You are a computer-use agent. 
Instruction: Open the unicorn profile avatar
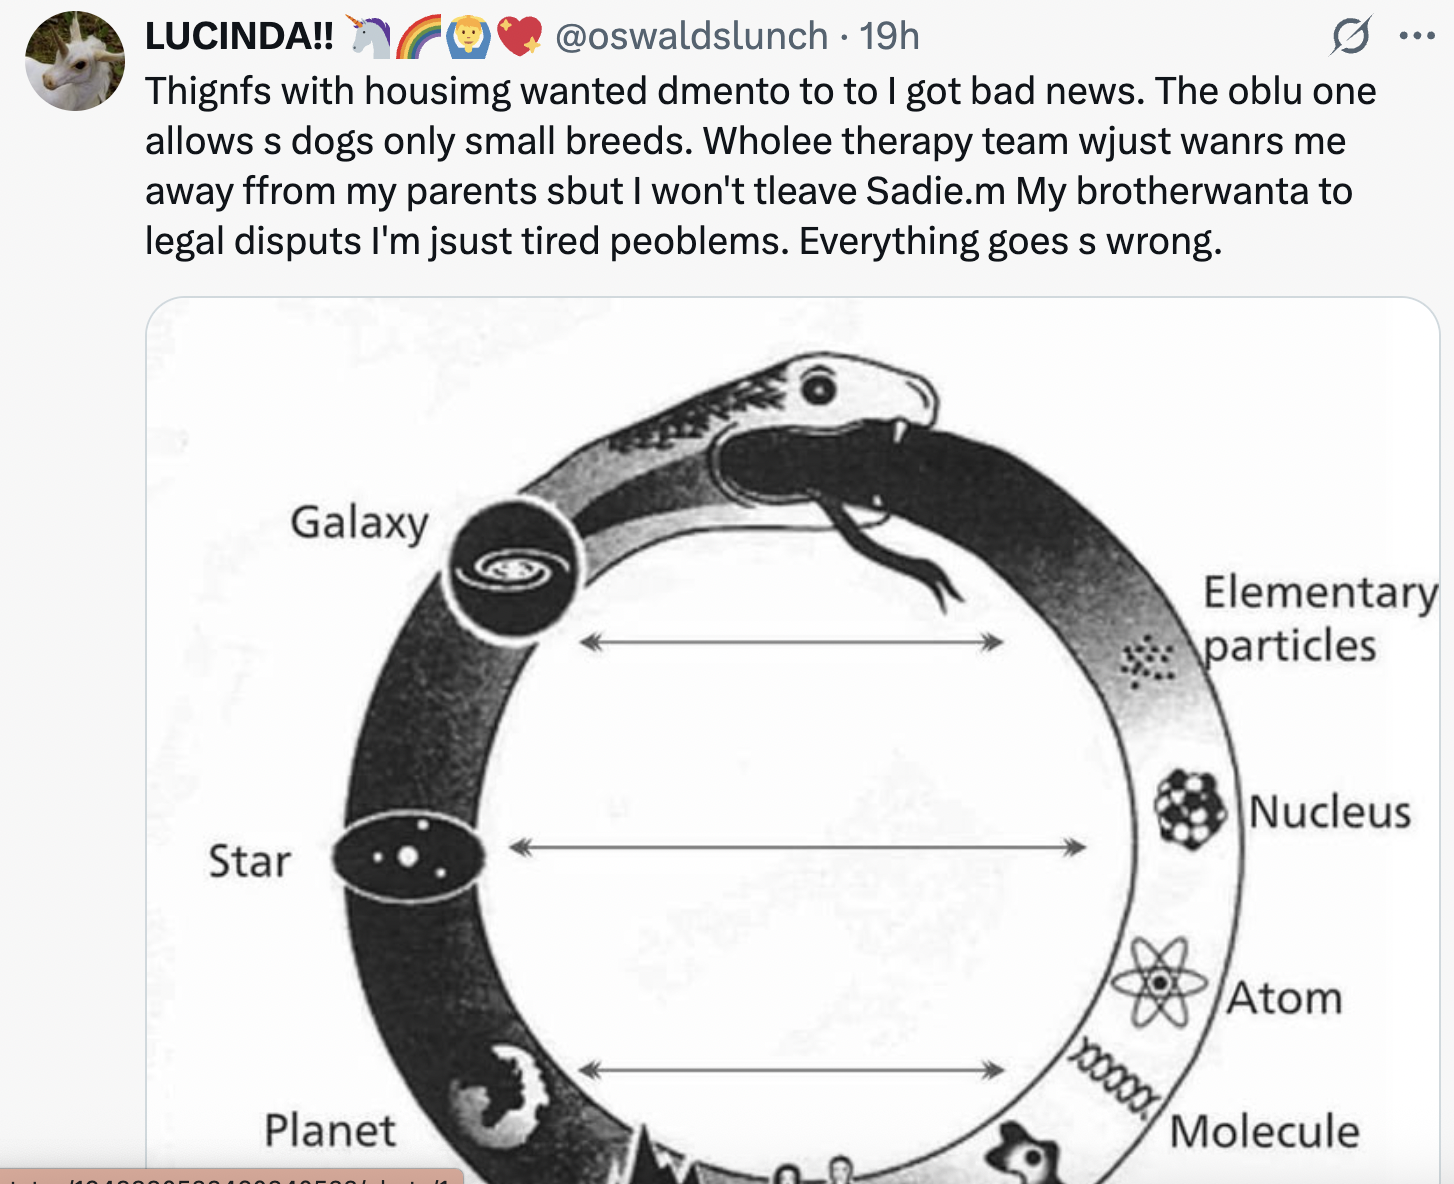pos(75,61)
